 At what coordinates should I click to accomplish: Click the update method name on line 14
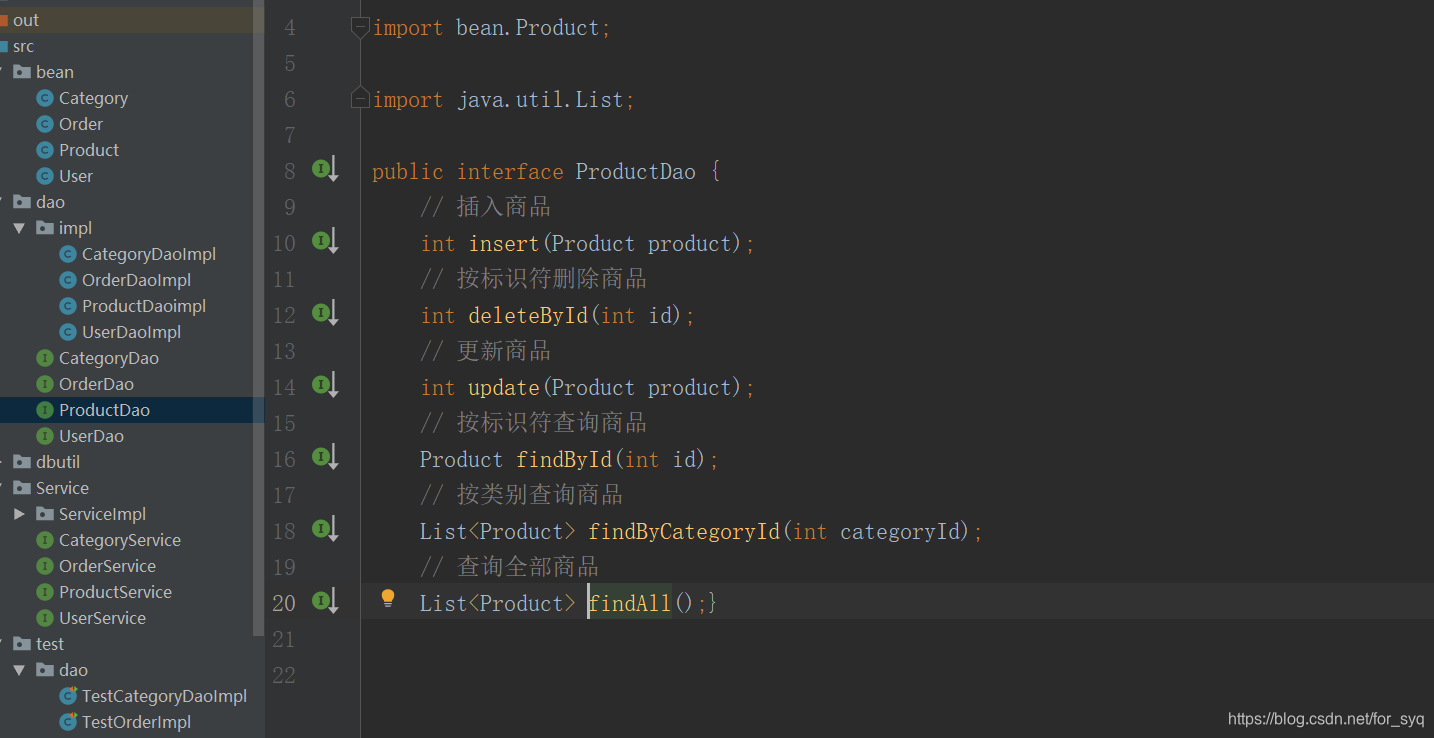pos(504,387)
